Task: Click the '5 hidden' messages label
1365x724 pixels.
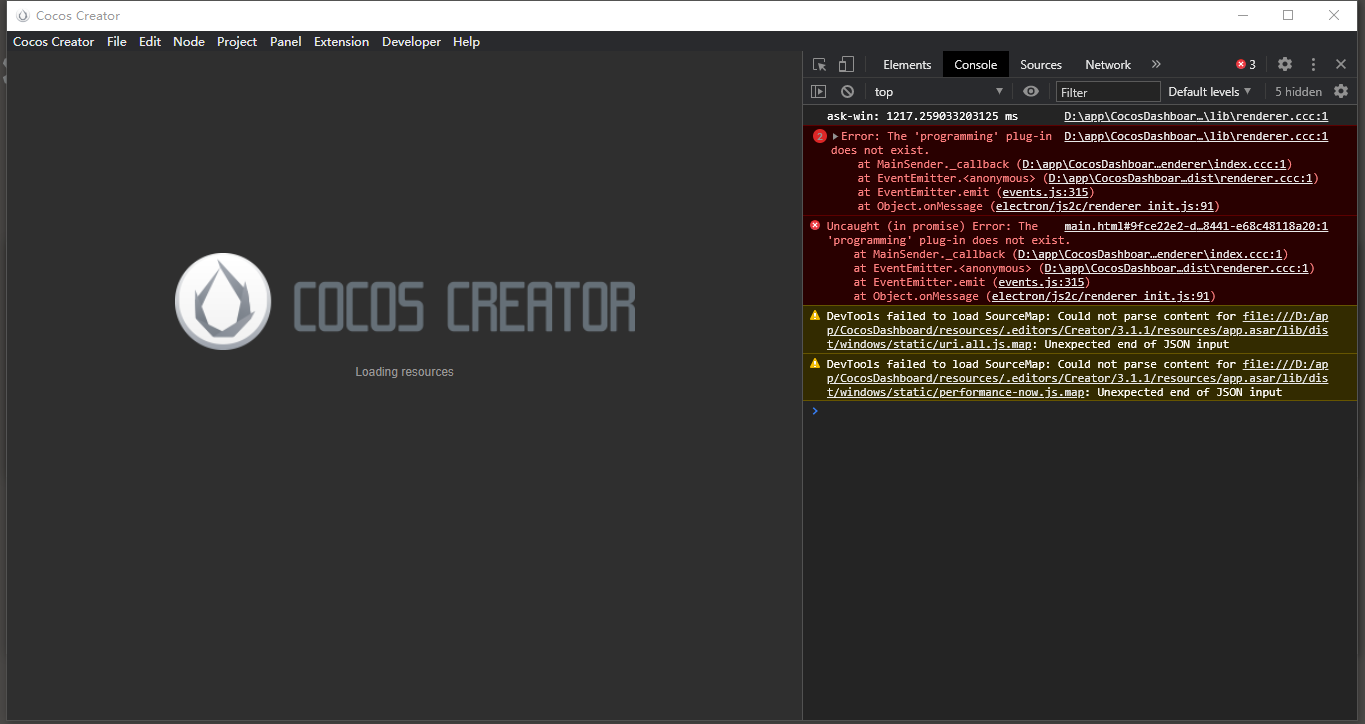Action: (x=1298, y=92)
